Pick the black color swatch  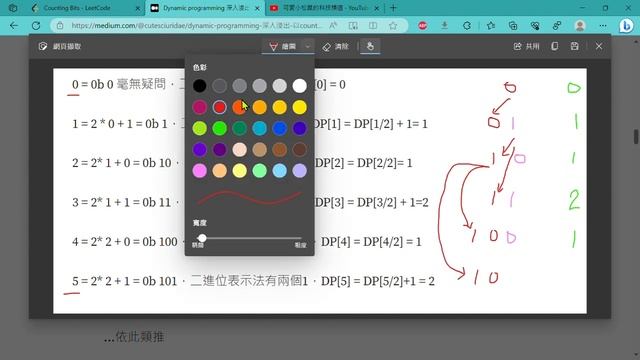pyautogui.click(x=200, y=86)
